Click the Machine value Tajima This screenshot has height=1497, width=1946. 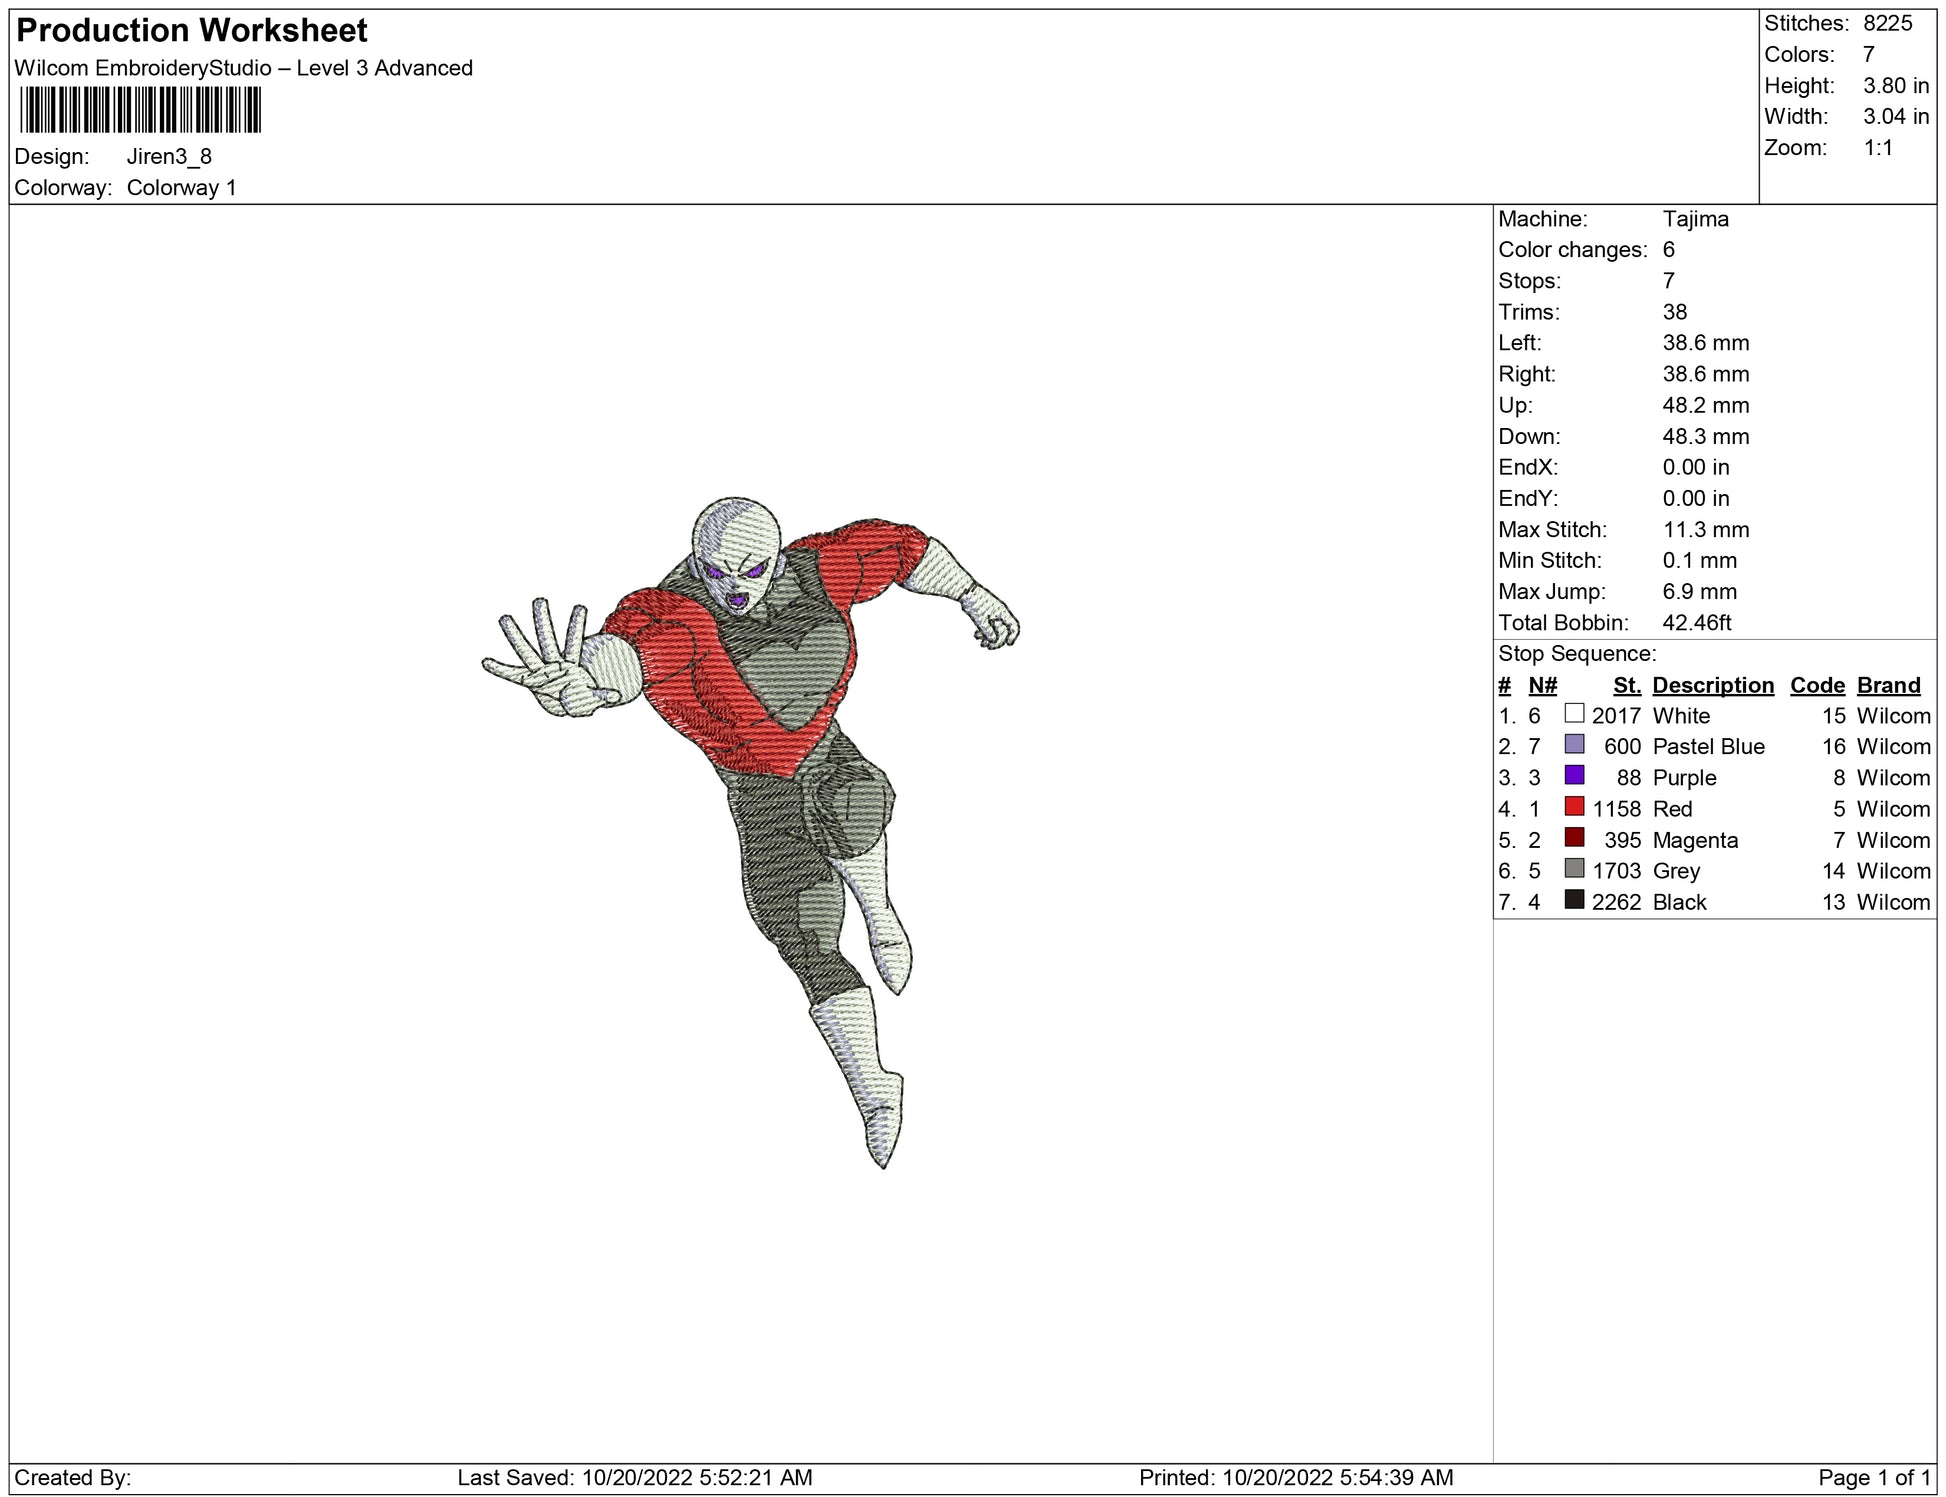coord(1695,219)
